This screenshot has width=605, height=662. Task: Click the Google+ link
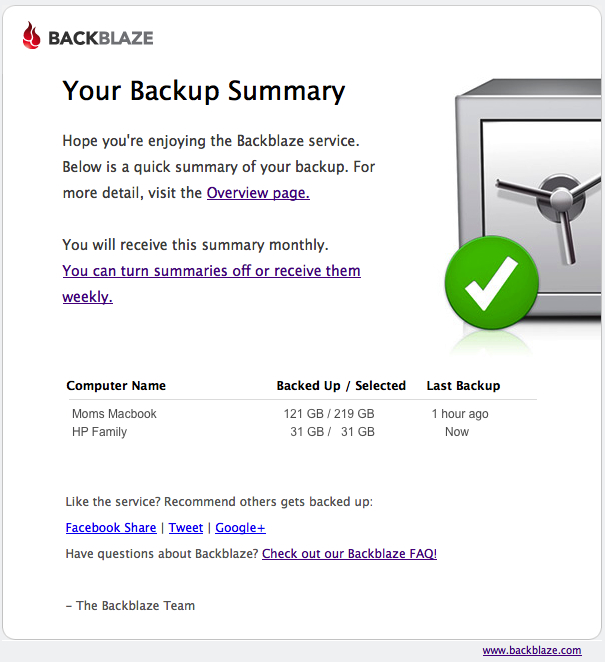240,528
